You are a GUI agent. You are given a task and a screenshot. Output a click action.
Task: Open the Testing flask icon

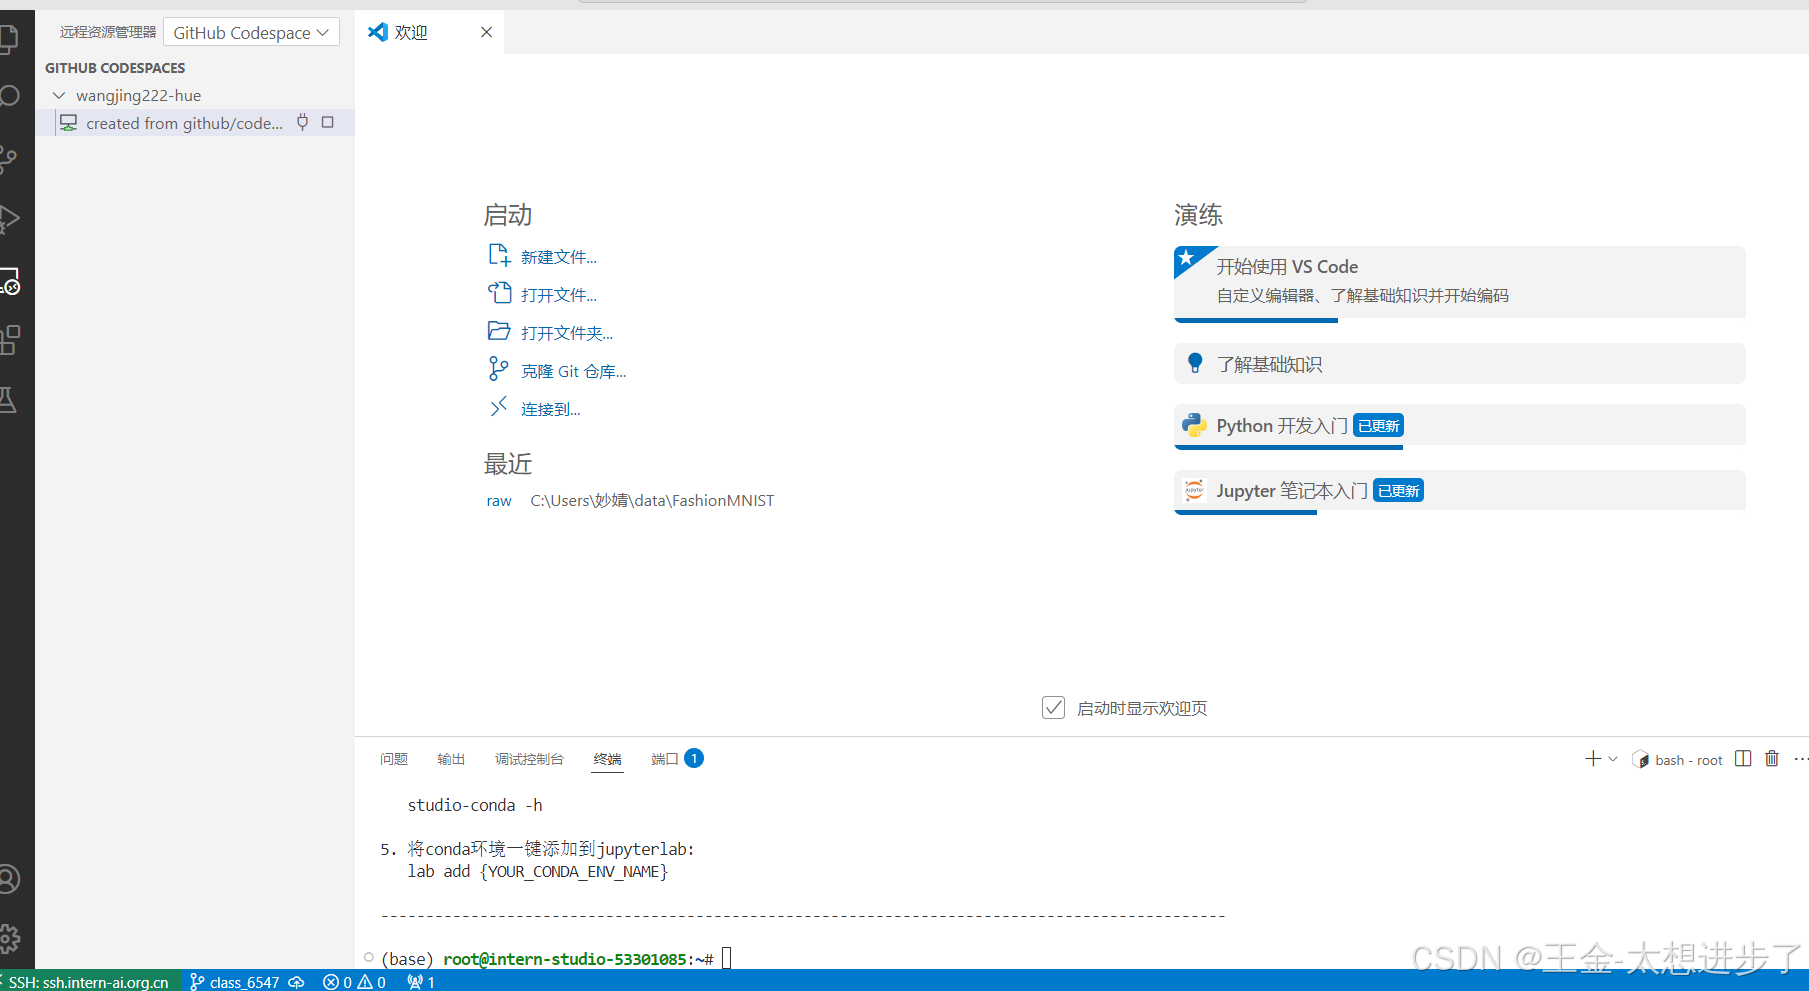click(8, 400)
